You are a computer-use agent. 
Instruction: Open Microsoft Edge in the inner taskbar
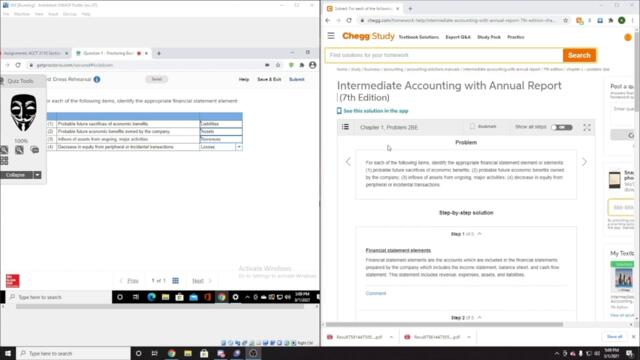click(x=151, y=297)
